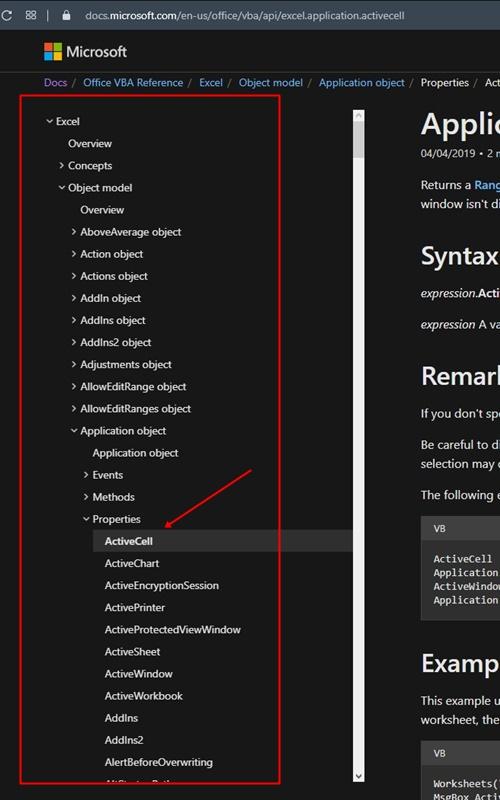This screenshot has width=500, height=800.
Task: Open the Office VBA Reference breadcrumb
Action: (133, 83)
